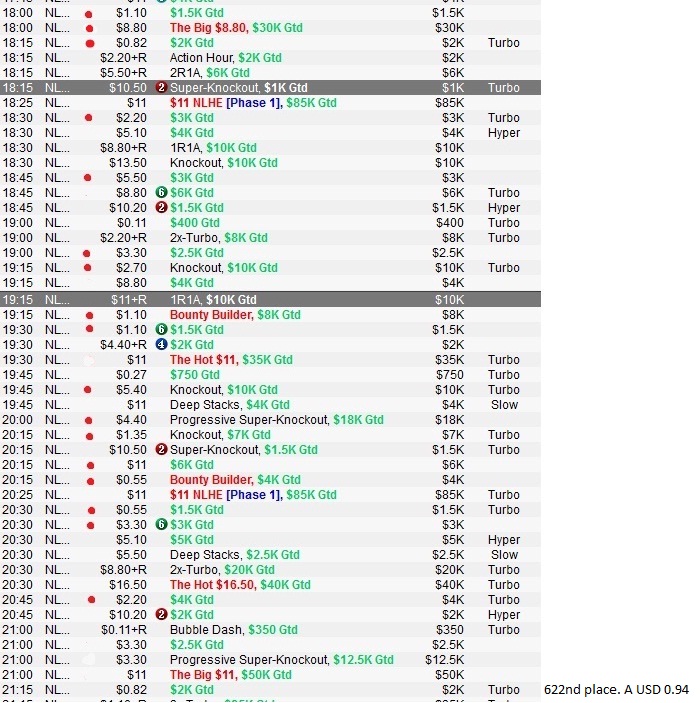Click the Action Hour, $2K Gtd tournament name
The width and height of the screenshot is (700, 703).
[x=226, y=58]
